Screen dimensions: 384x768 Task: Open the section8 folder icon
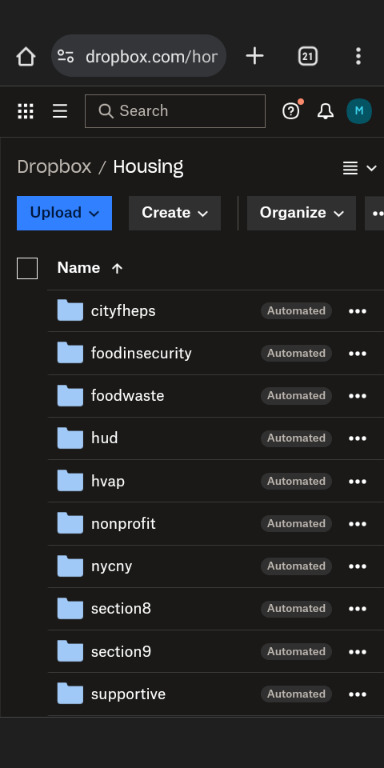(70, 609)
